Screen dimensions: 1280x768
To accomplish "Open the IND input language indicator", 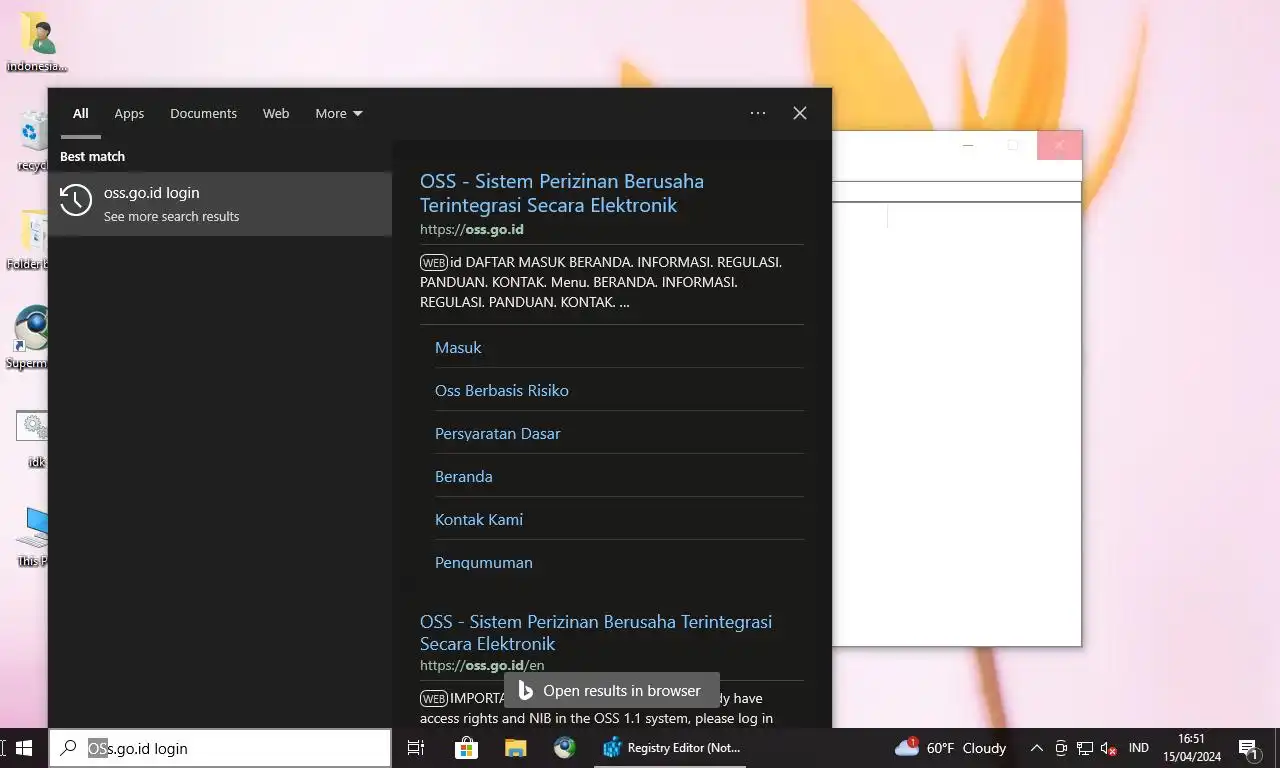I will click(1138, 748).
